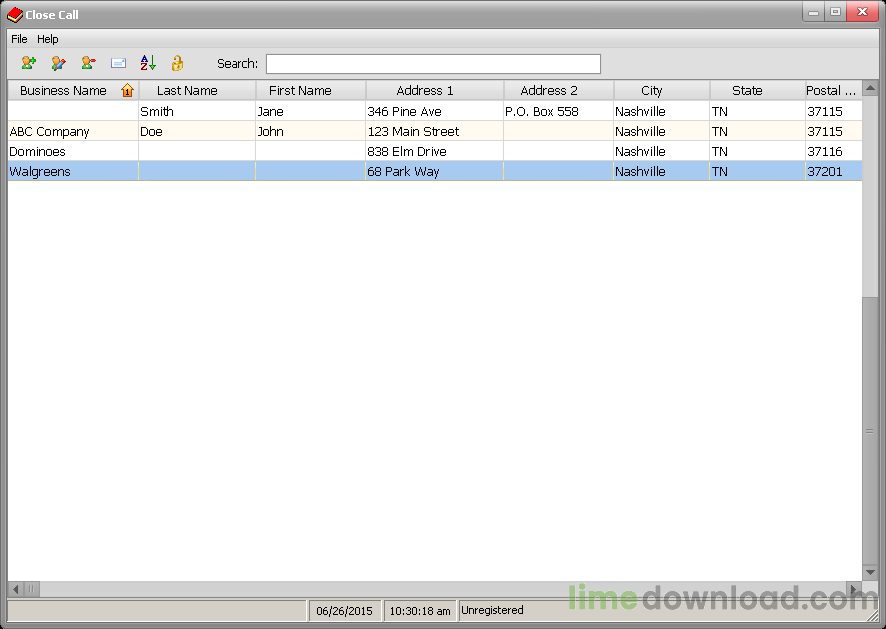
Task: Sort by Business Name column header
Action: tap(73, 90)
